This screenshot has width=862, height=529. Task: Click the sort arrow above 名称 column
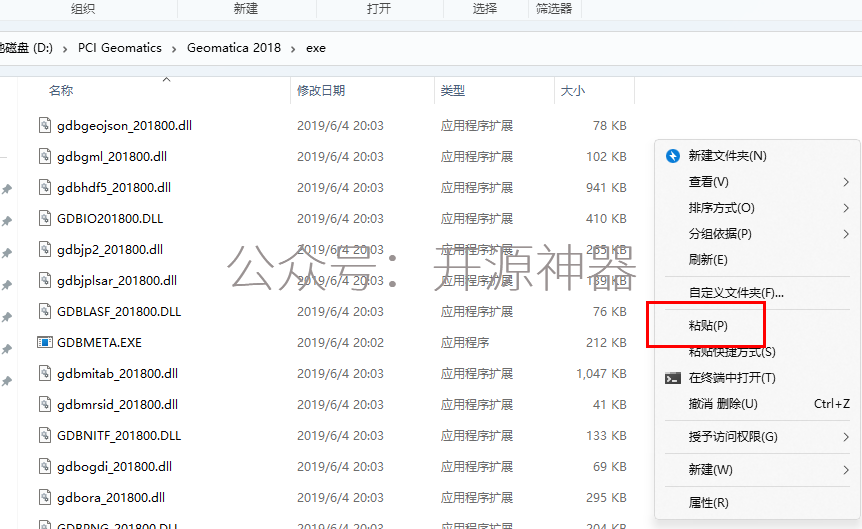(167, 80)
